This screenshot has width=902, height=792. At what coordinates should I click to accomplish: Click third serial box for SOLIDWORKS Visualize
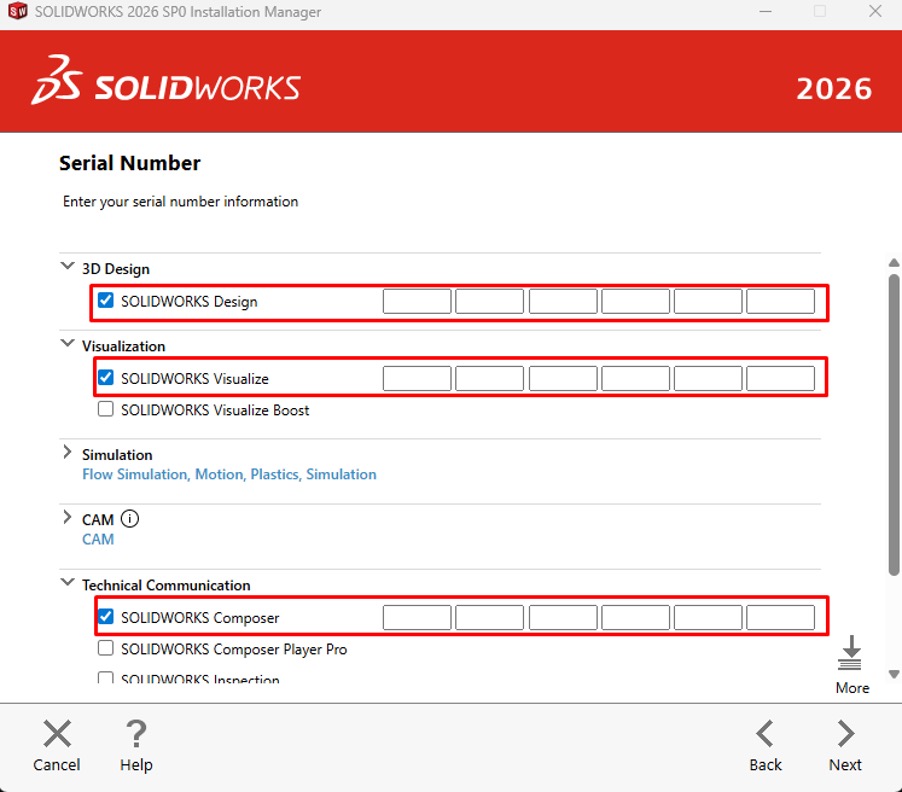(x=563, y=378)
